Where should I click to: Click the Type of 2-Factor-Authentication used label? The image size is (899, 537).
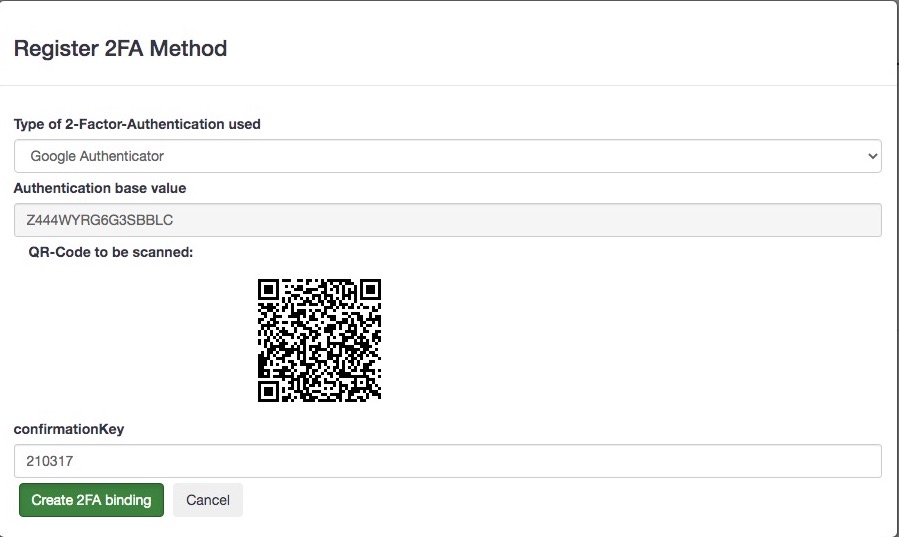point(137,124)
